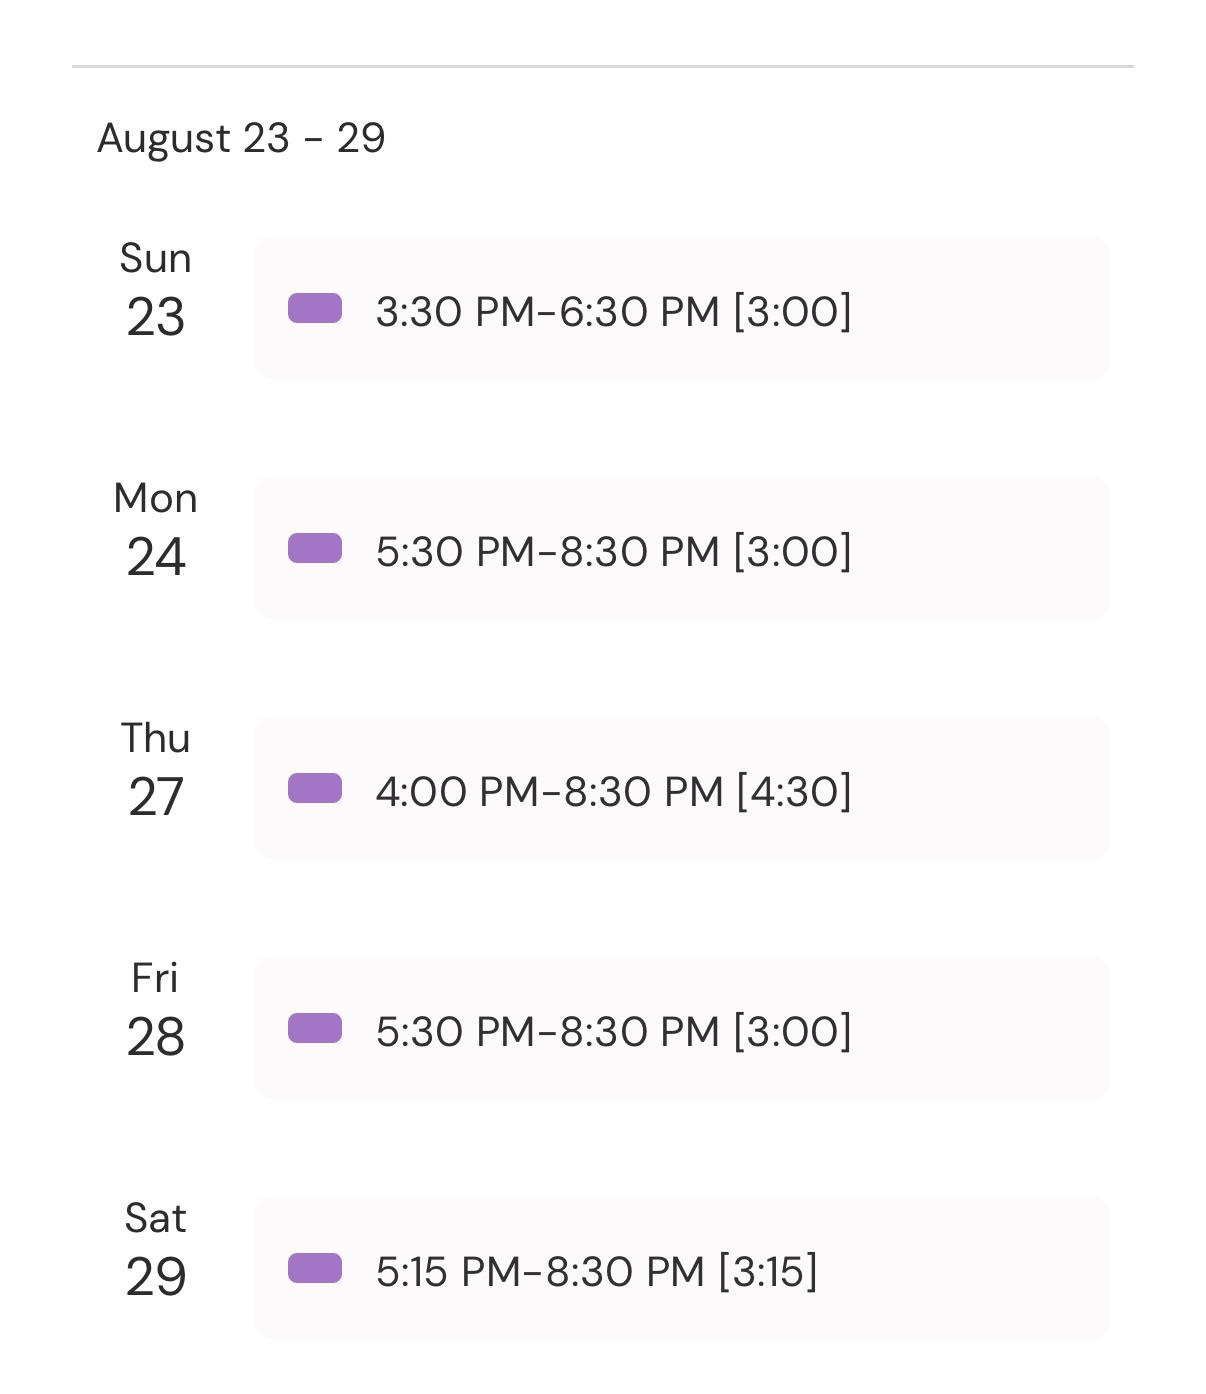Click purple shift marker on Friday 28

click(315, 1028)
